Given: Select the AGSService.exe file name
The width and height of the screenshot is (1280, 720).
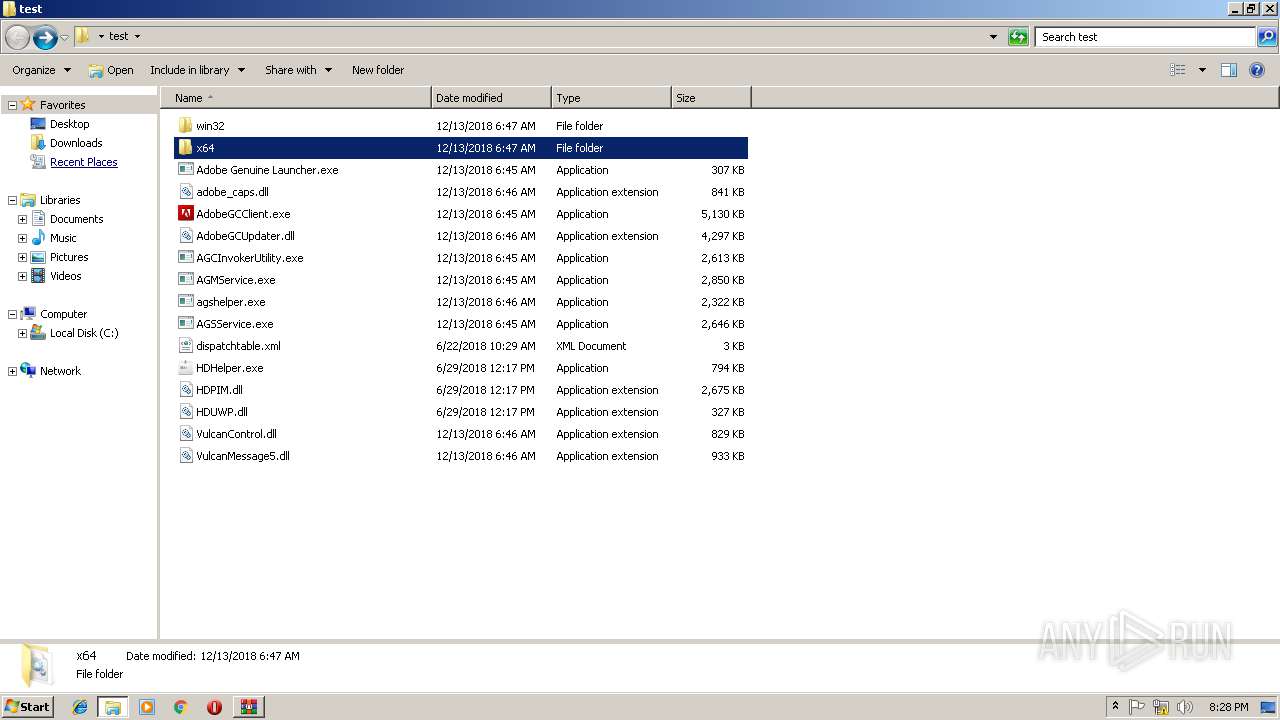Looking at the screenshot, I should coord(235,324).
